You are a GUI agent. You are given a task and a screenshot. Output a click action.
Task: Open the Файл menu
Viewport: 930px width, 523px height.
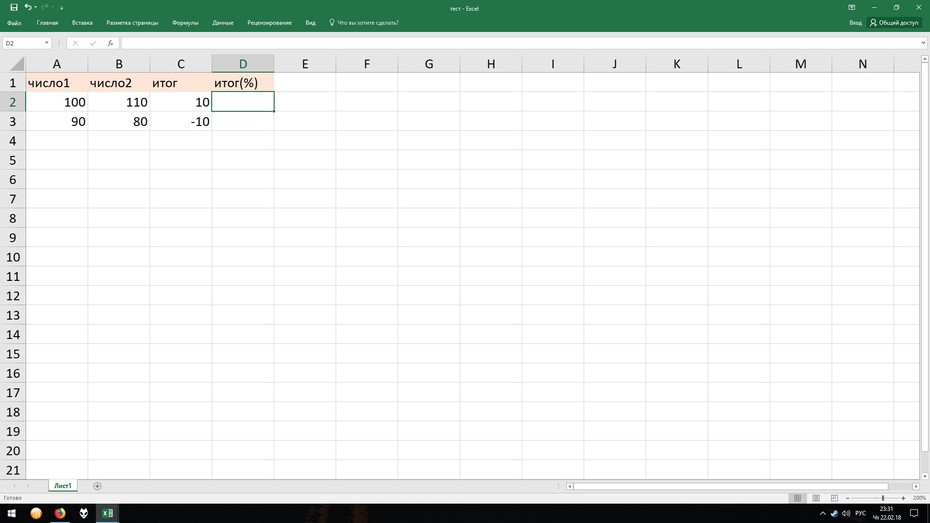click(14, 23)
